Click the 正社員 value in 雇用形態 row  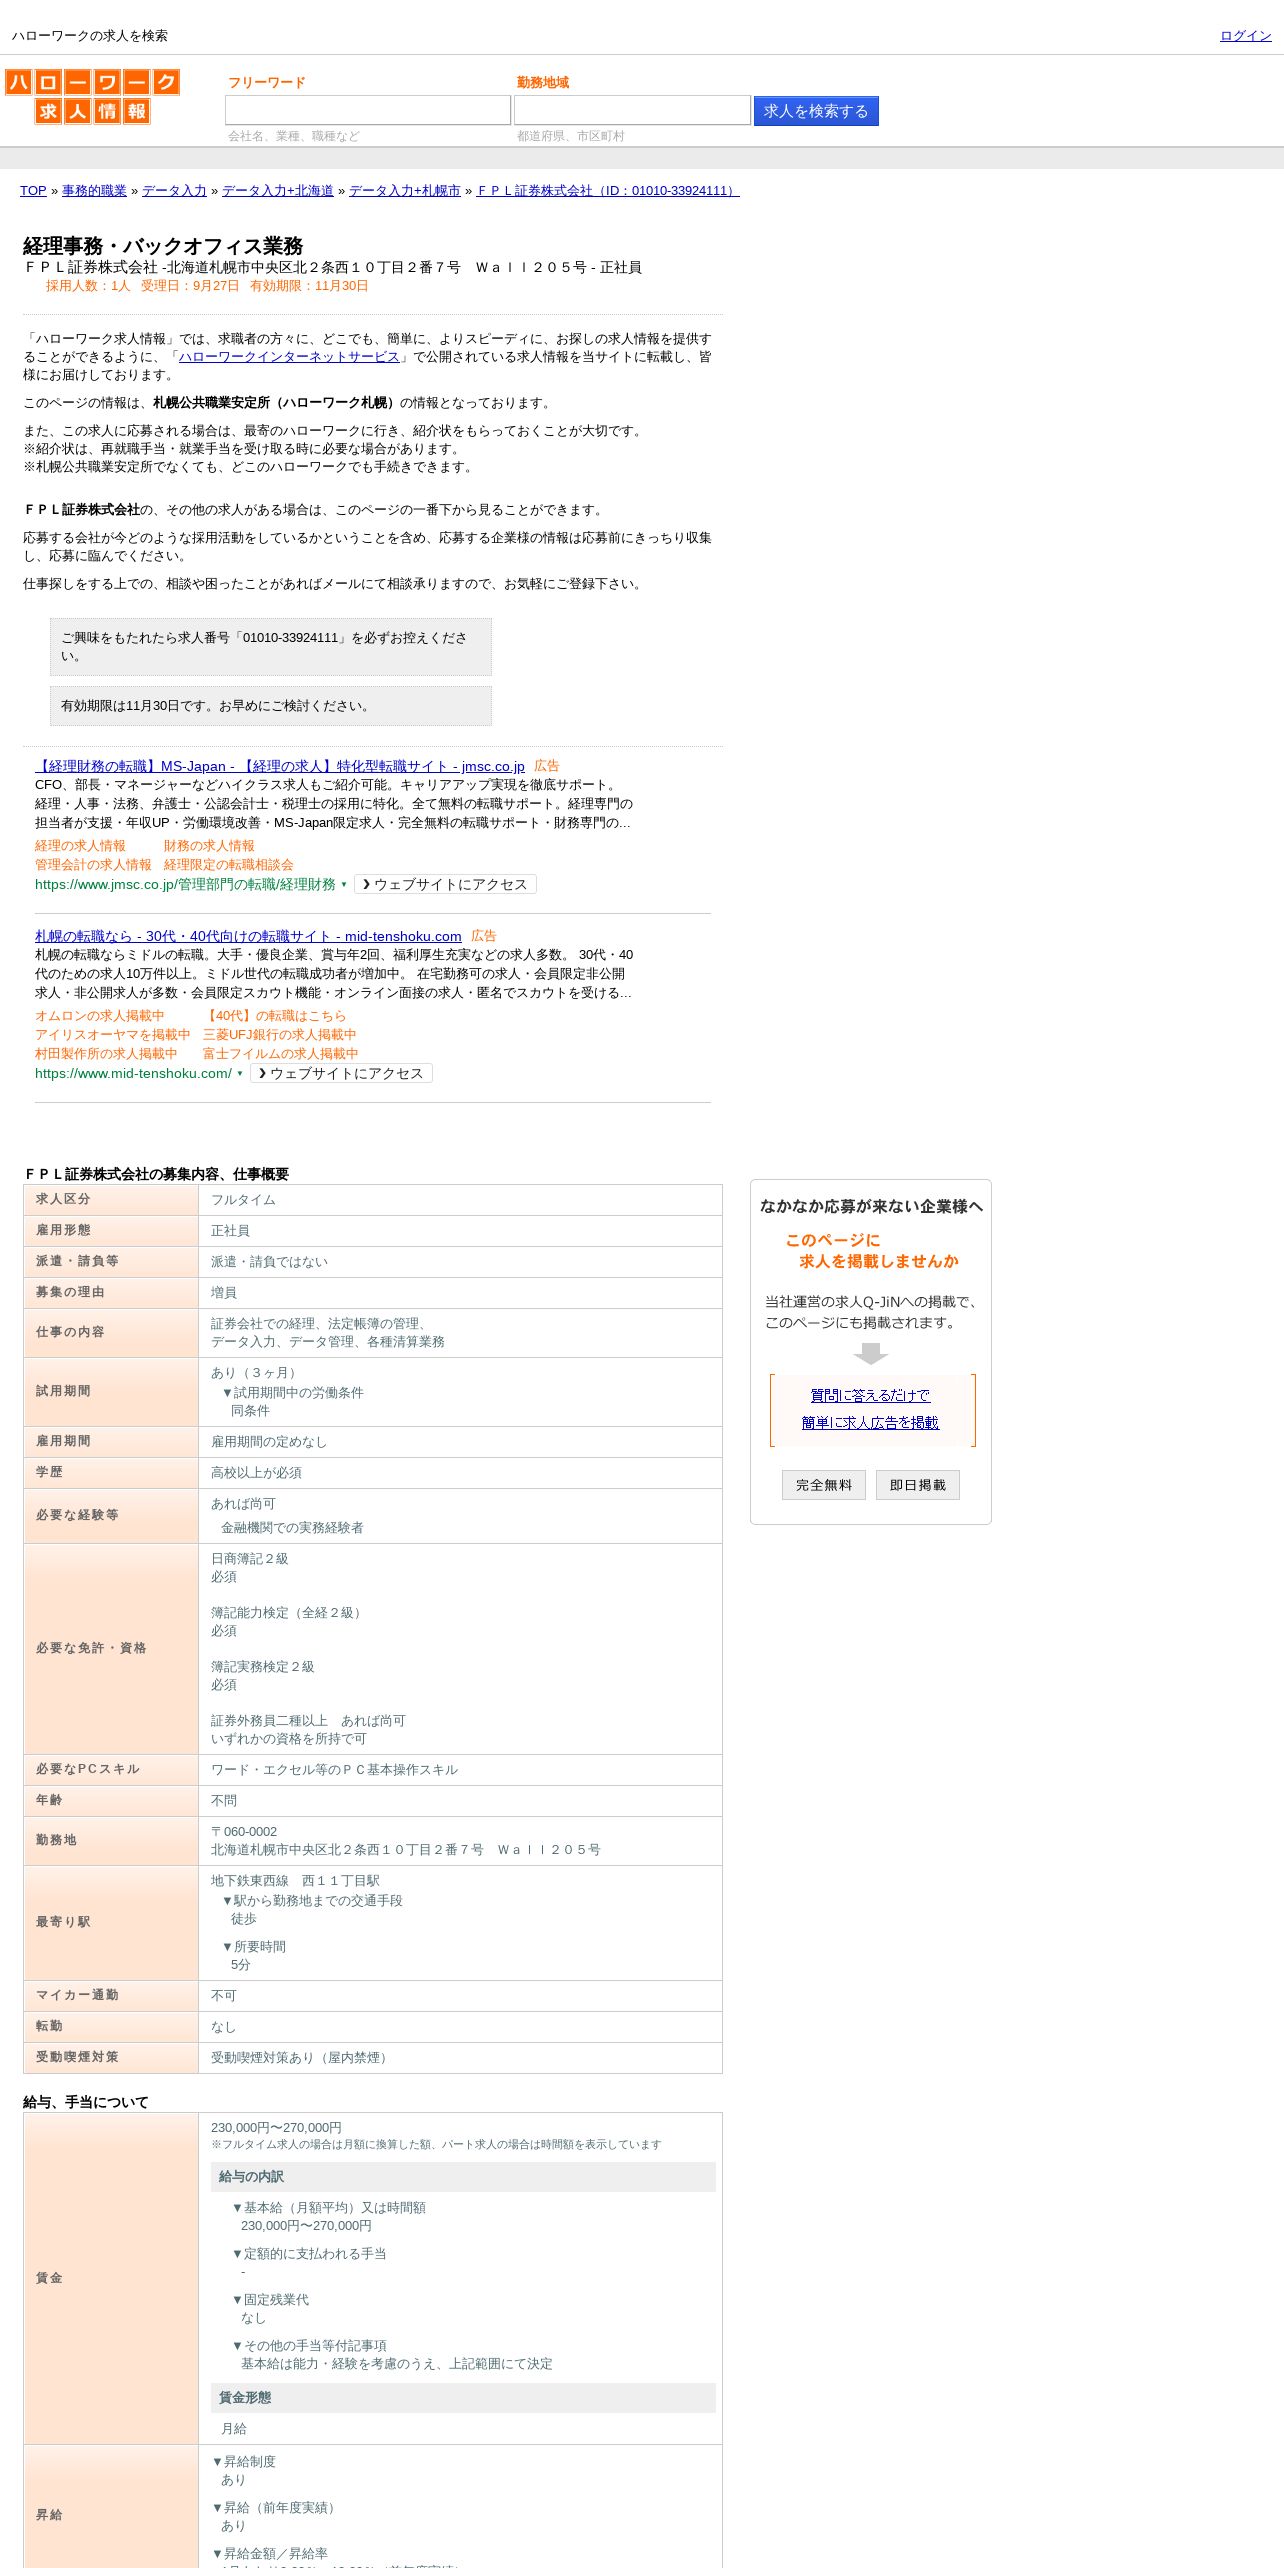click(231, 1231)
